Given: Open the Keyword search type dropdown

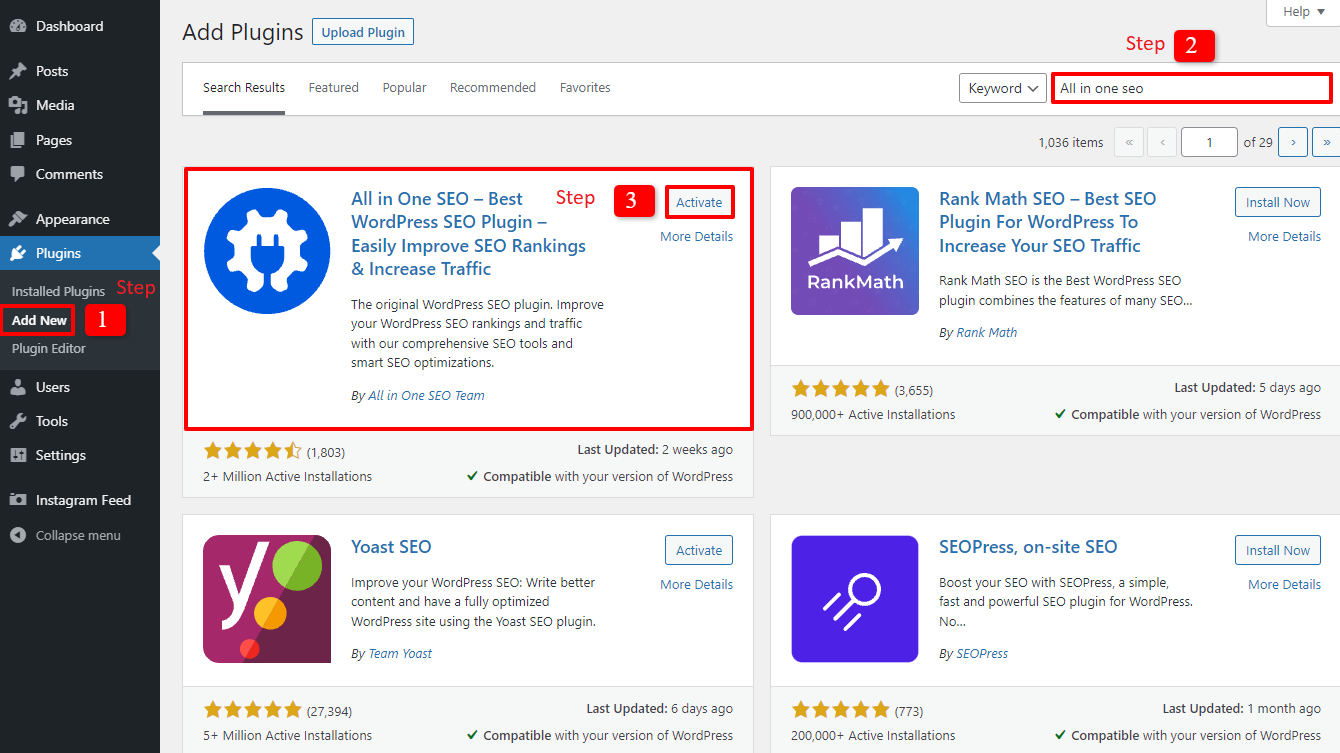Looking at the screenshot, I should coord(1003,88).
